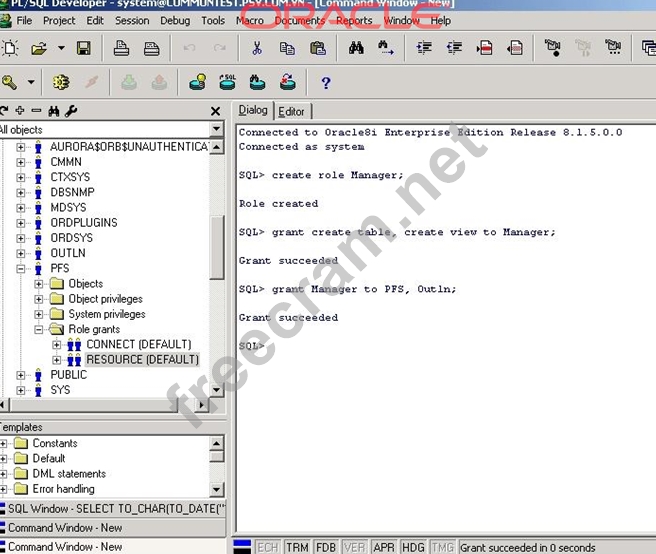Expand the CTXSYS user node

click(20, 177)
